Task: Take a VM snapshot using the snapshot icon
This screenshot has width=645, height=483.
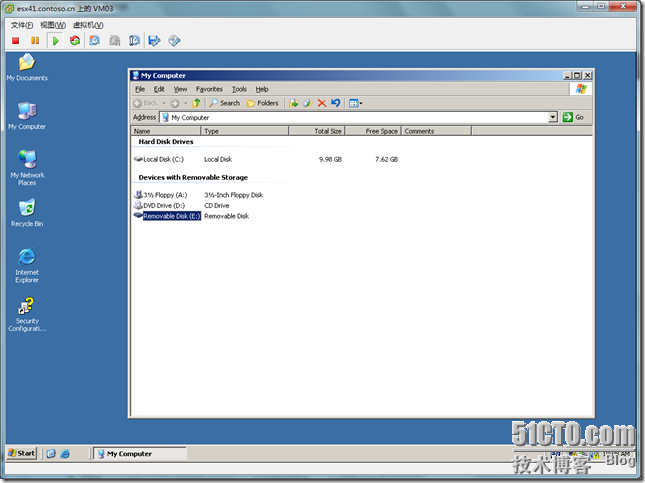Action: [x=95, y=41]
